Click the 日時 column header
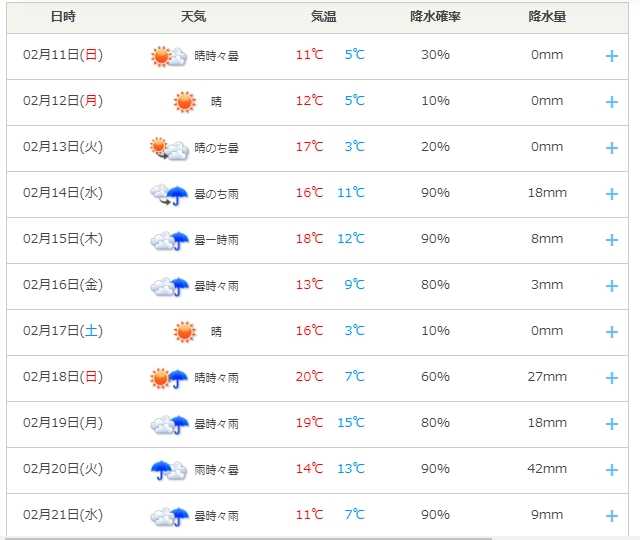Viewport: 640px width, 540px height. [x=62, y=17]
